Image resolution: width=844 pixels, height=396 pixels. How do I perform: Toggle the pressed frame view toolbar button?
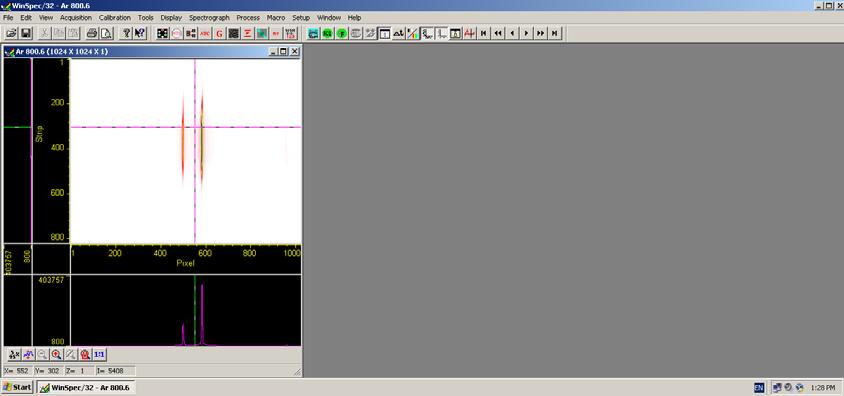coord(384,33)
